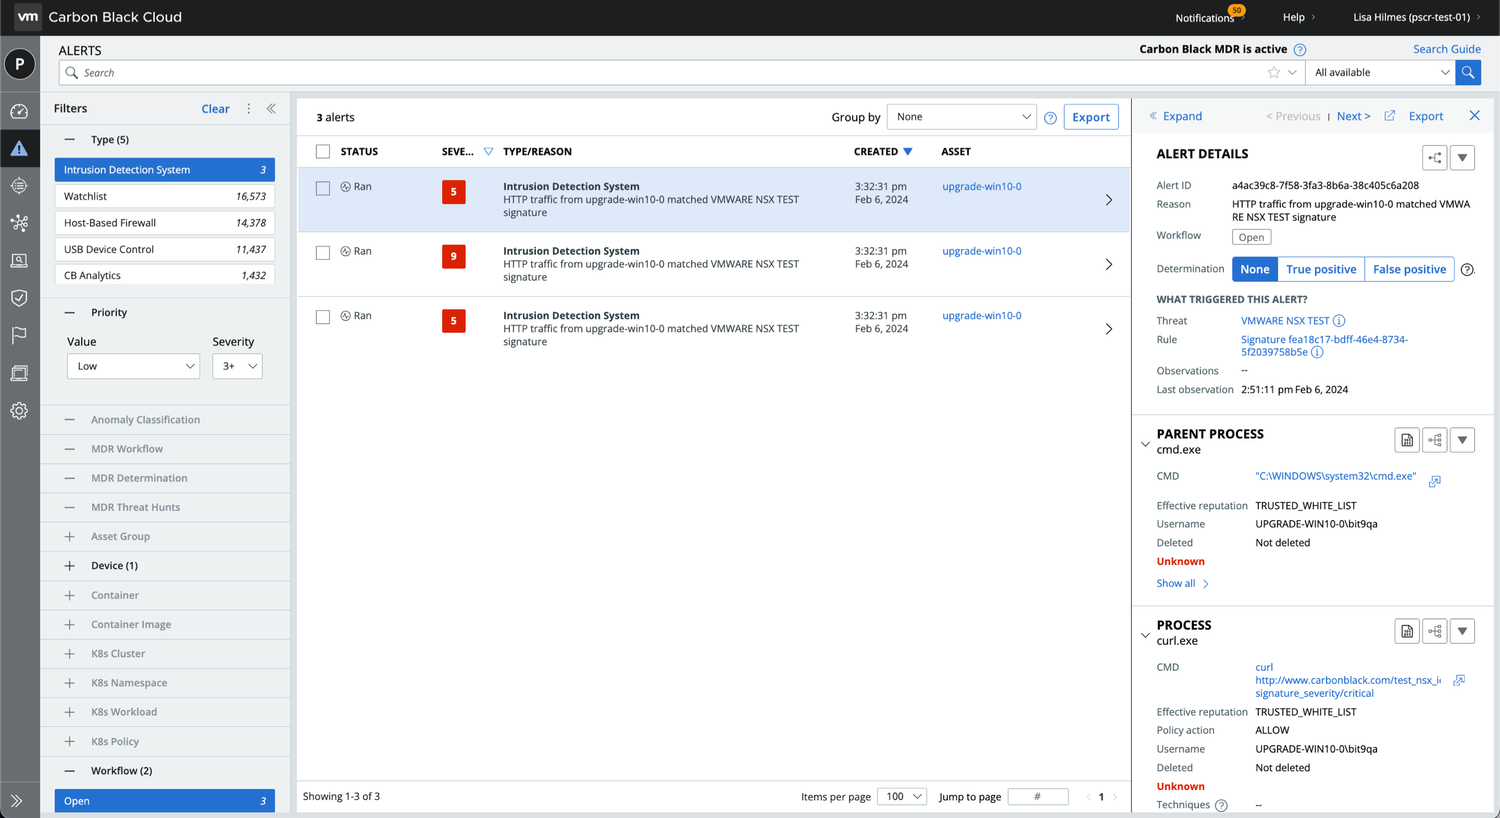Viewport: 1500px width, 818px height.
Task: Click the Jump to page field
Action: pyautogui.click(x=1038, y=797)
